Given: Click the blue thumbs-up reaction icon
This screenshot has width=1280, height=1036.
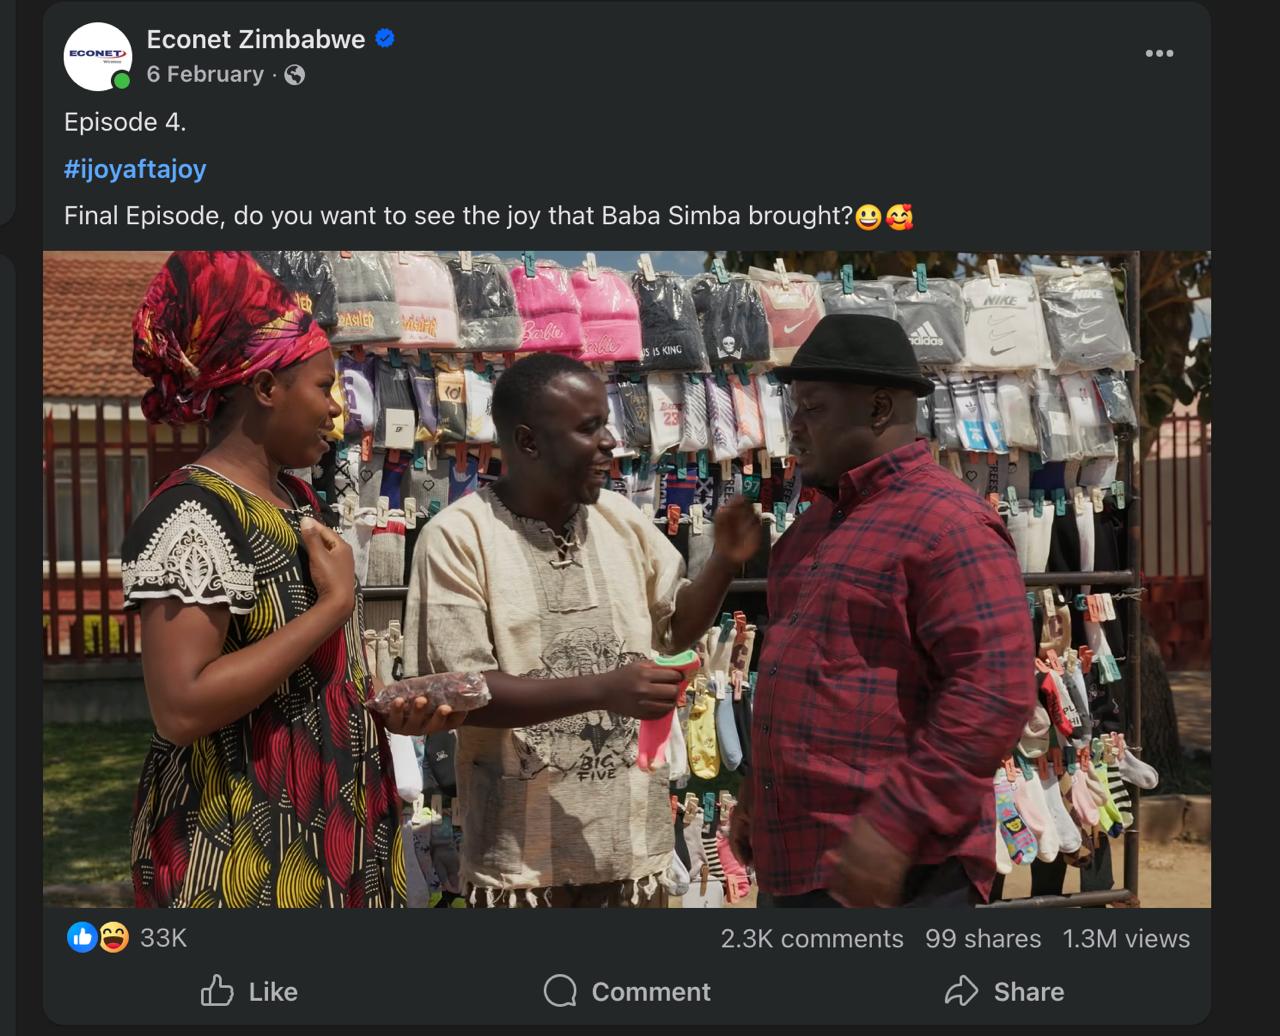Looking at the screenshot, I should click(82, 937).
